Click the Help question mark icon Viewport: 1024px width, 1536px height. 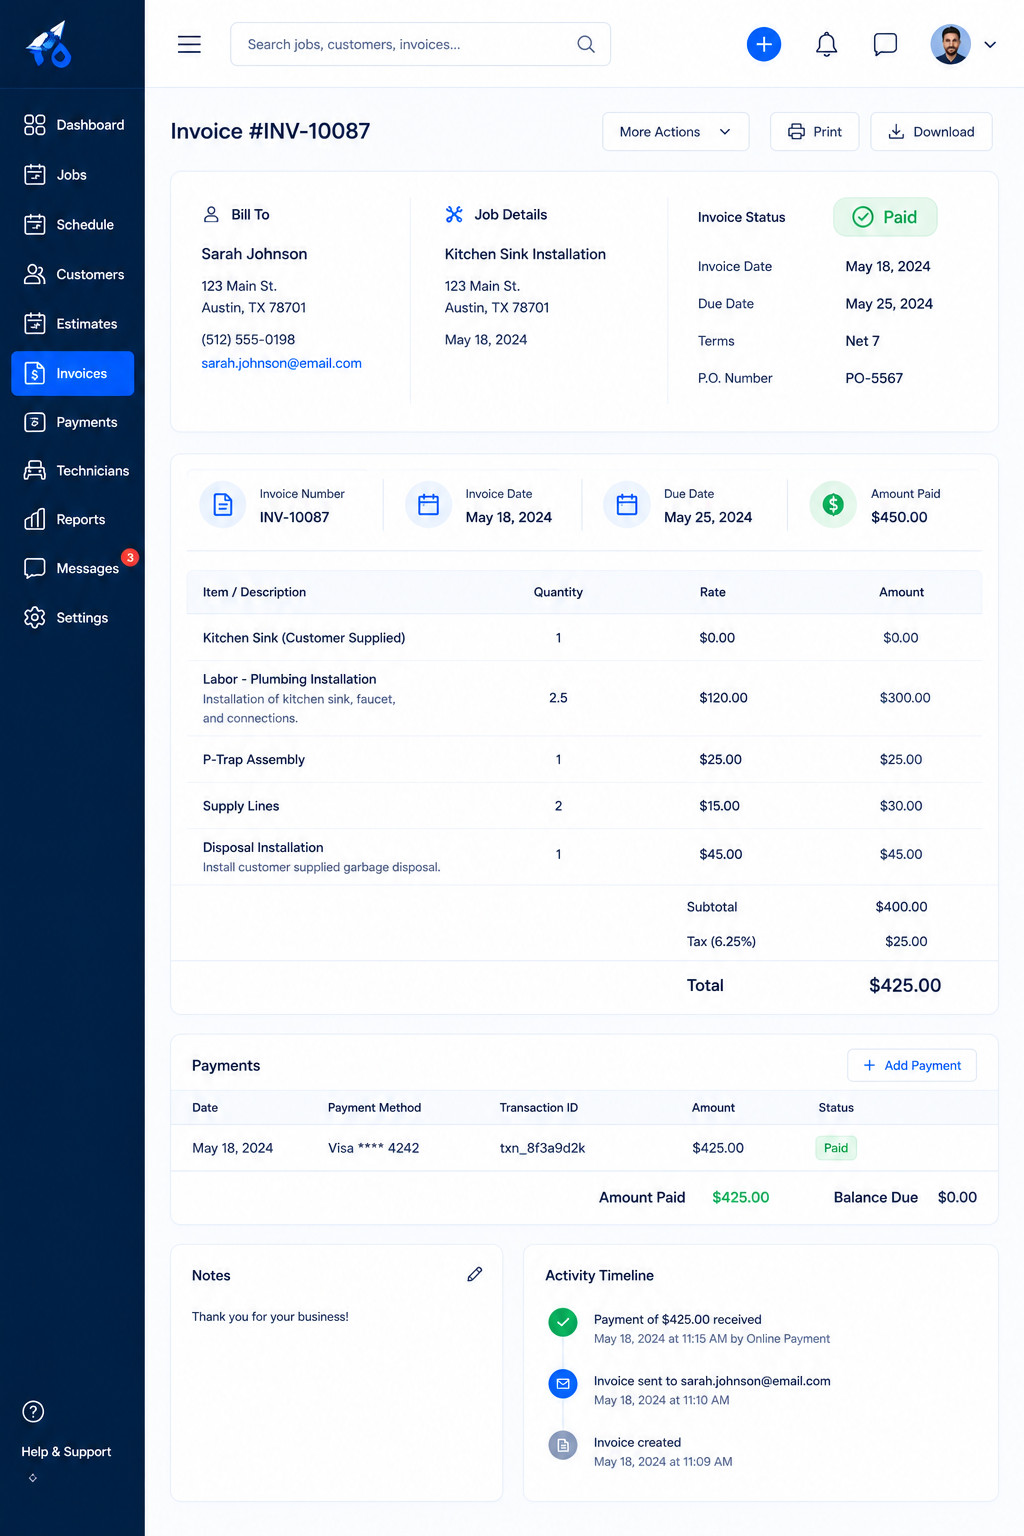(33, 1412)
